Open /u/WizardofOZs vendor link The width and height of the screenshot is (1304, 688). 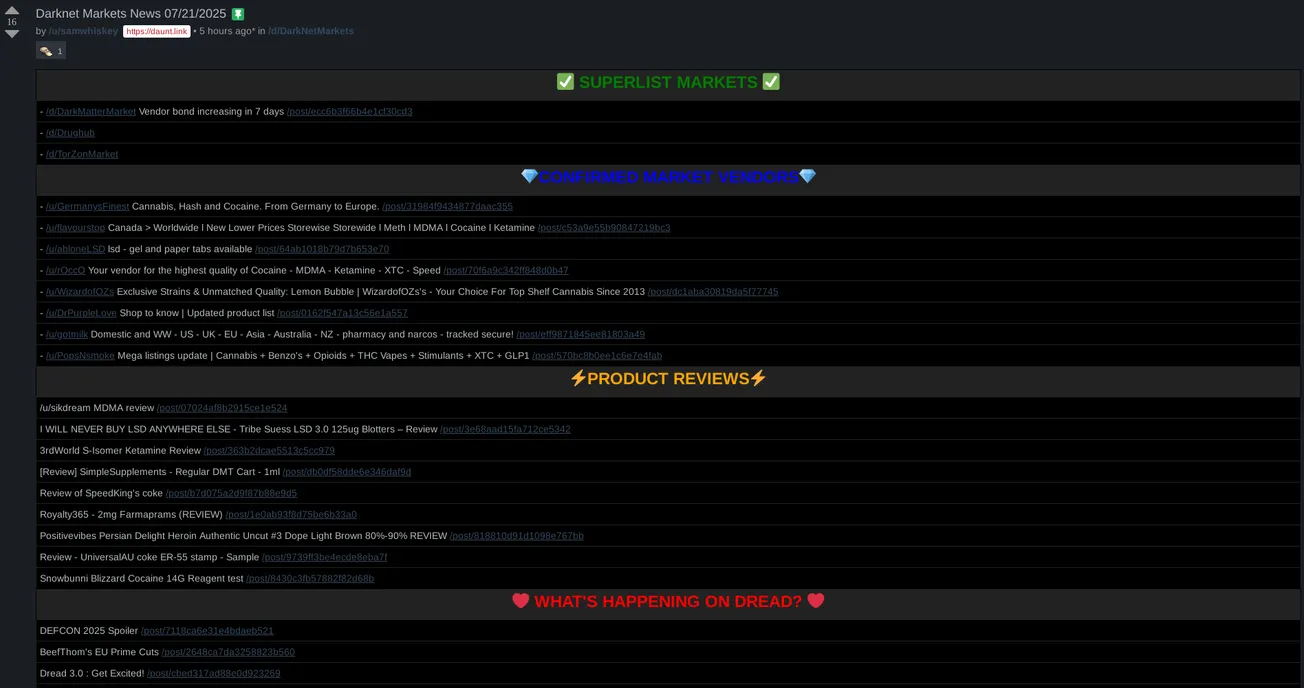[80, 291]
